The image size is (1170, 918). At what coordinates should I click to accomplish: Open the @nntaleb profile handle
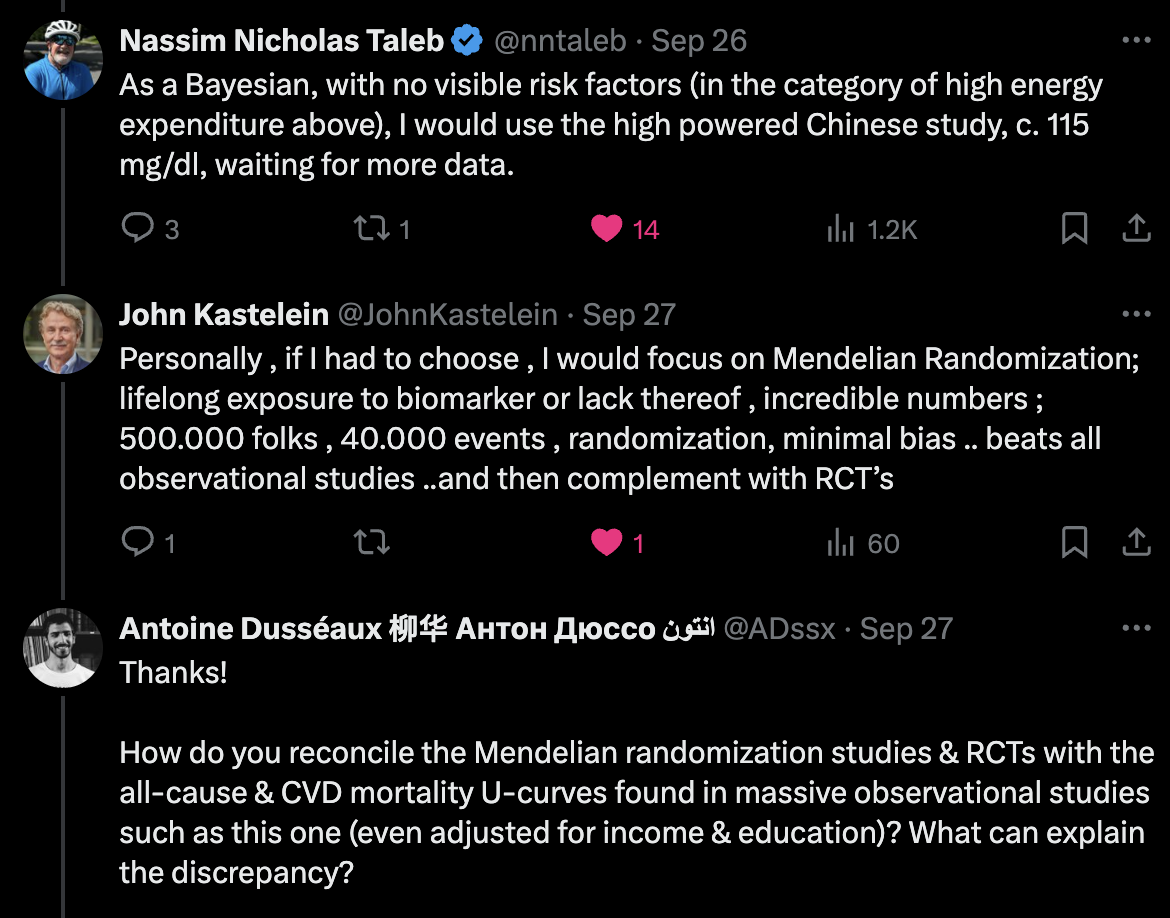560,41
